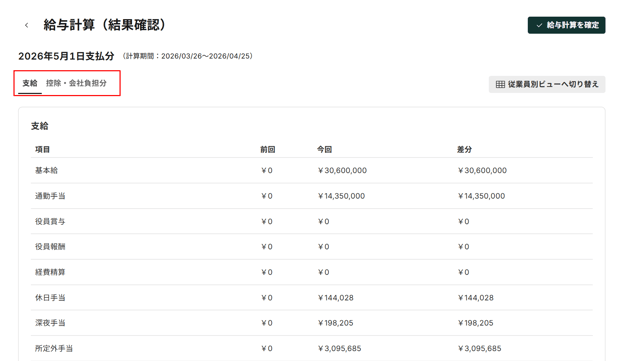
Task: Click 今回 value ¥30,600,000 for 基本給
Action: pos(342,171)
